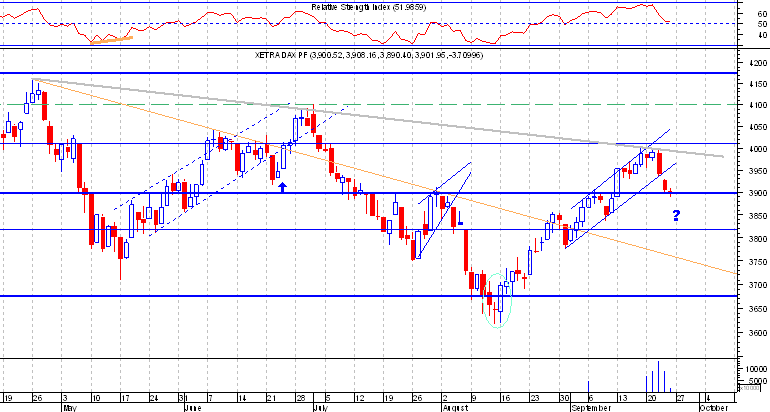770x412 pixels.
Task: Click the May month label
Action: 70,408
